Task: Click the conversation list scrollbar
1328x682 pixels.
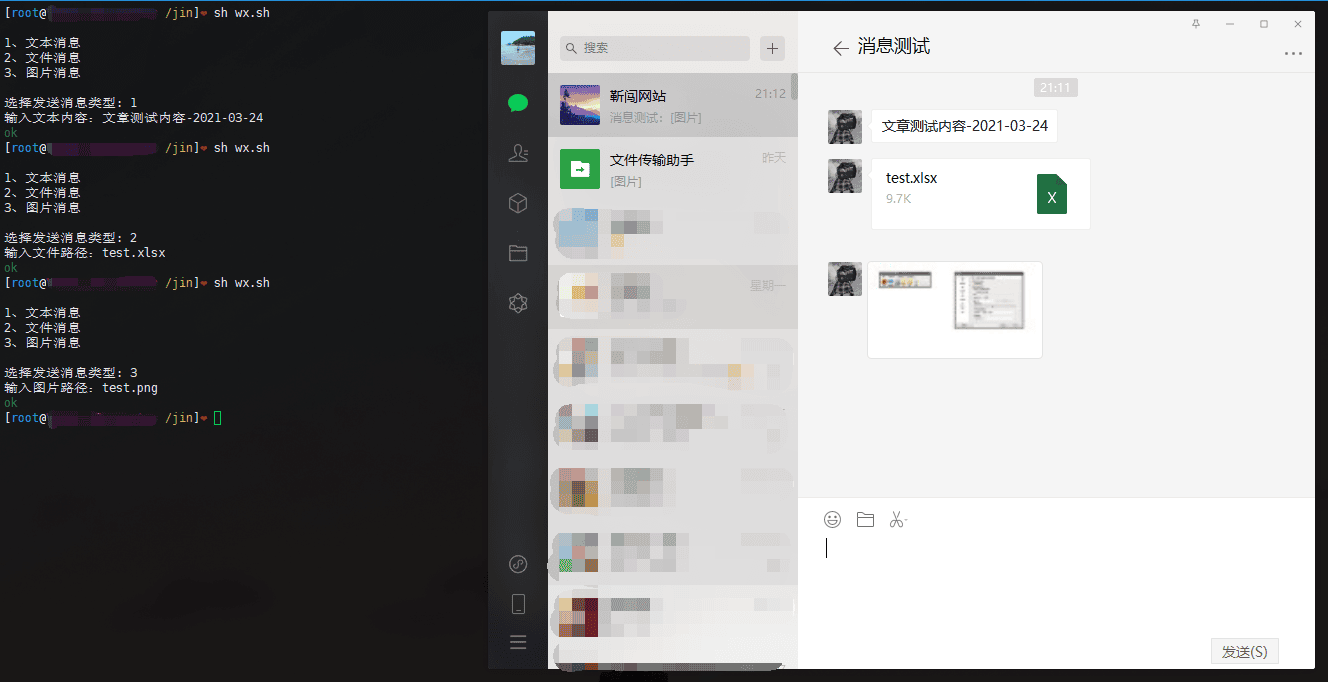Action: click(x=794, y=87)
